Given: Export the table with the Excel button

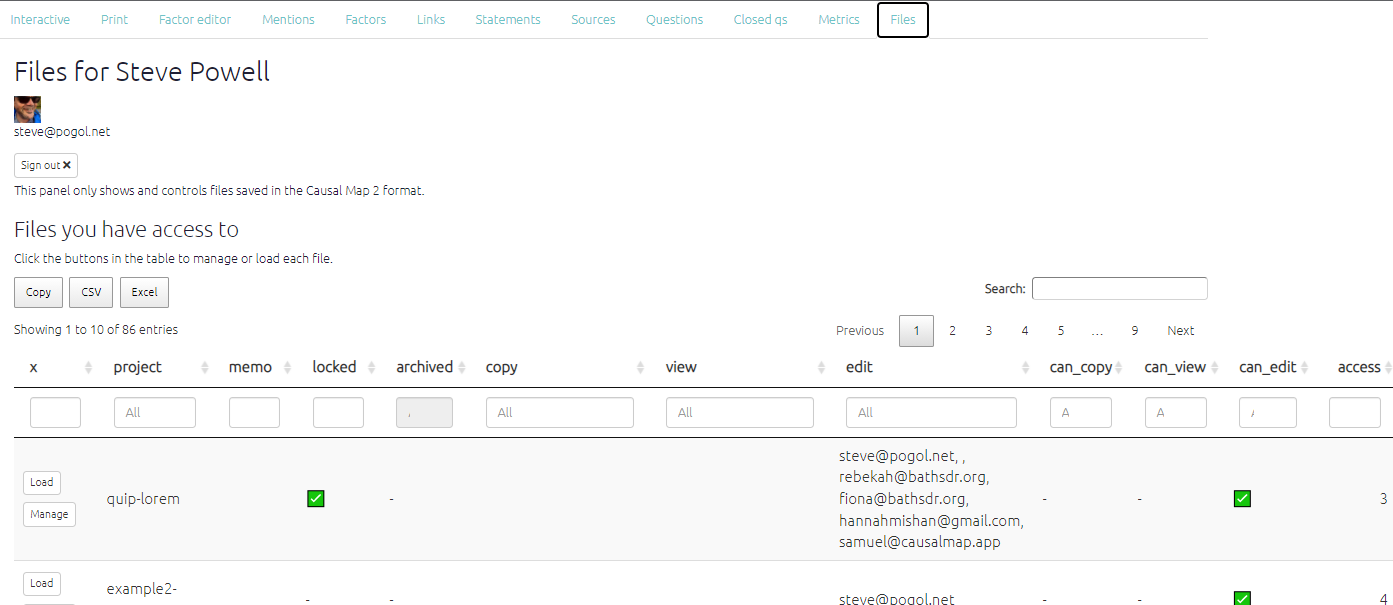Looking at the screenshot, I should 145,292.
